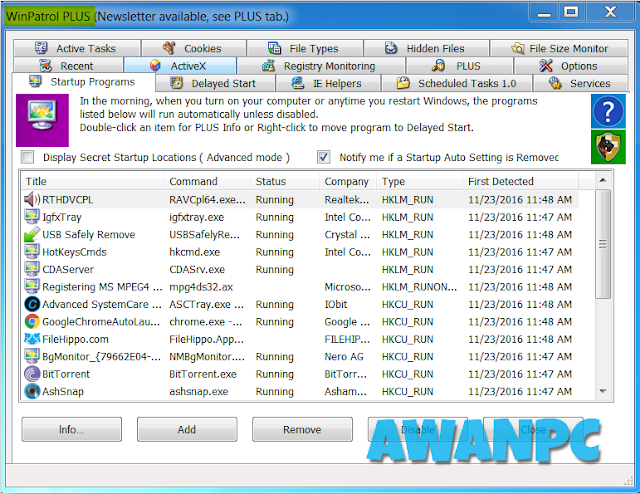Click the icon beside Registering MS MPEG4

pos(32,287)
